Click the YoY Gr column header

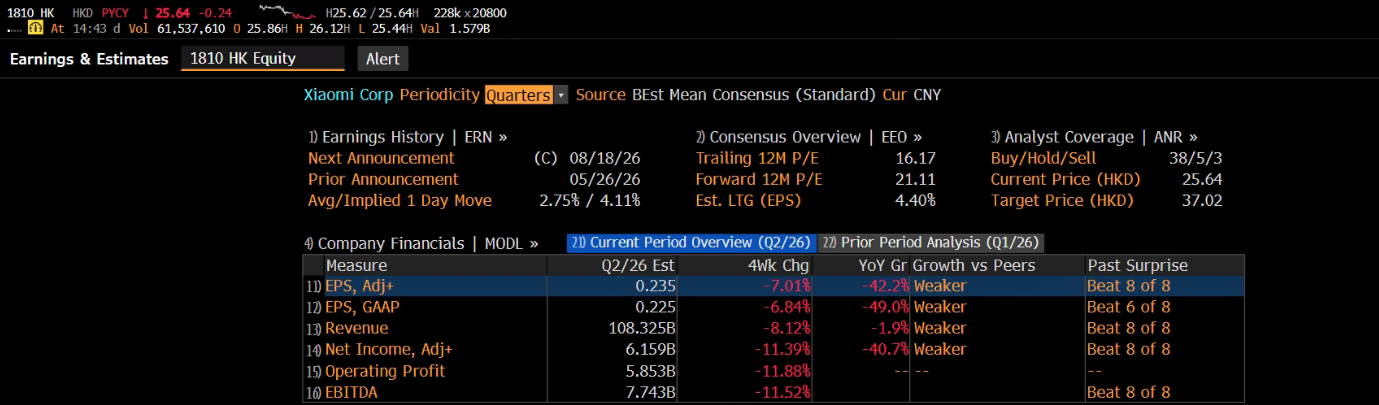[x=861, y=265]
